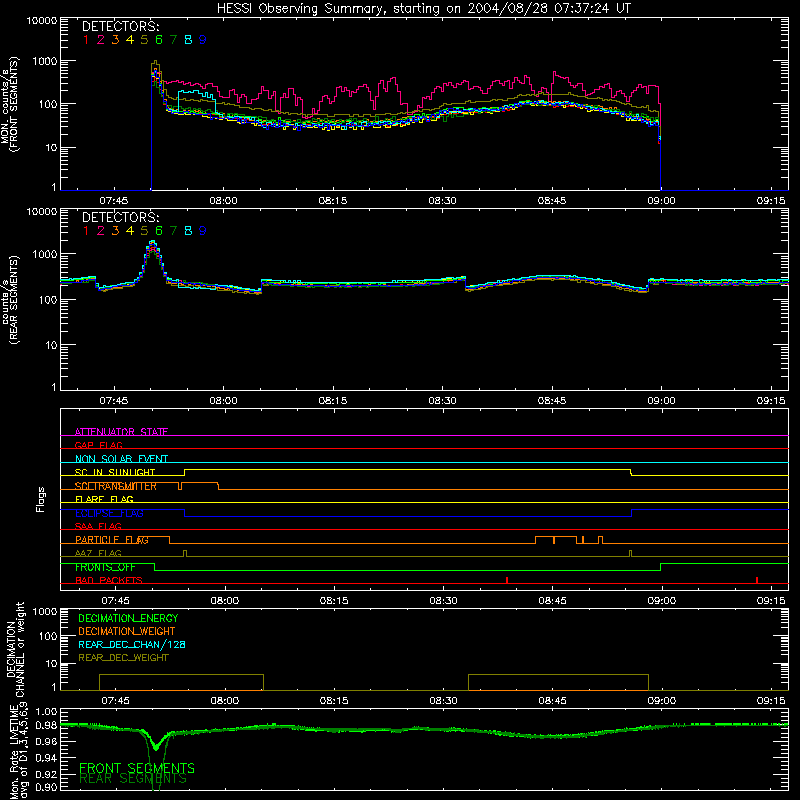
Task: Click the 'REAR_DEC_WEIGHT' legend entry
Action: (x=123, y=658)
